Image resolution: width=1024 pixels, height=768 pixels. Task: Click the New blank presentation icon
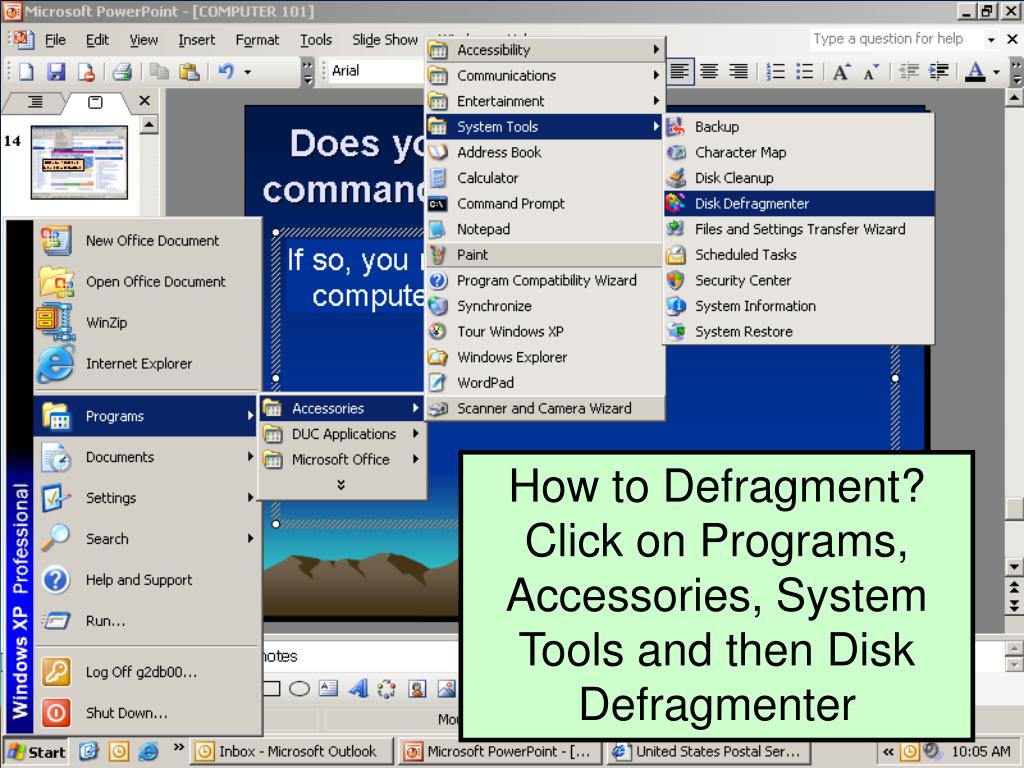click(26, 71)
